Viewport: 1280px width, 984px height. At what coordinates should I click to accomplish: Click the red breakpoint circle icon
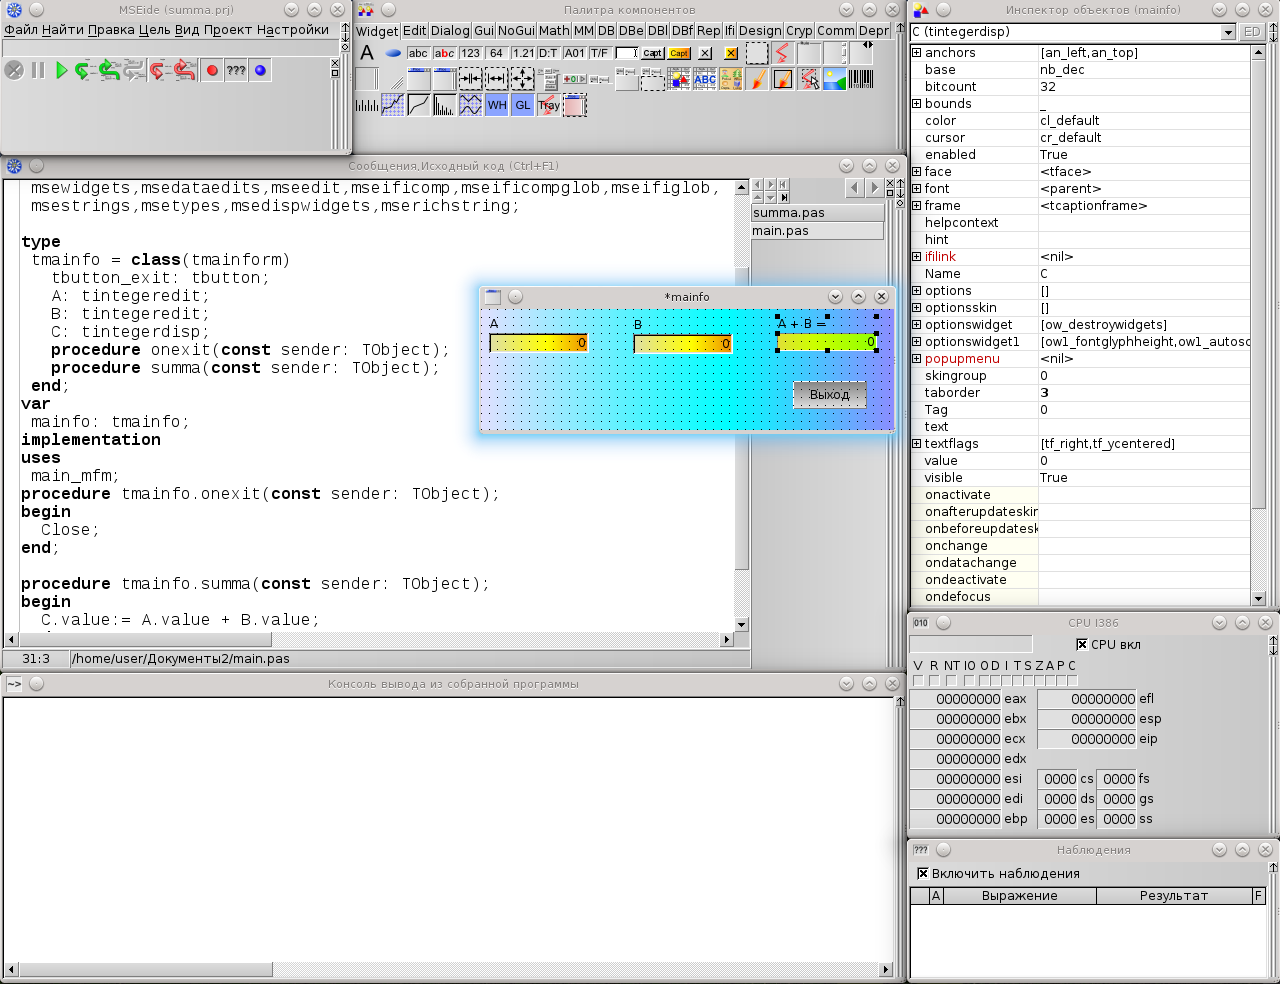click(211, 71)
